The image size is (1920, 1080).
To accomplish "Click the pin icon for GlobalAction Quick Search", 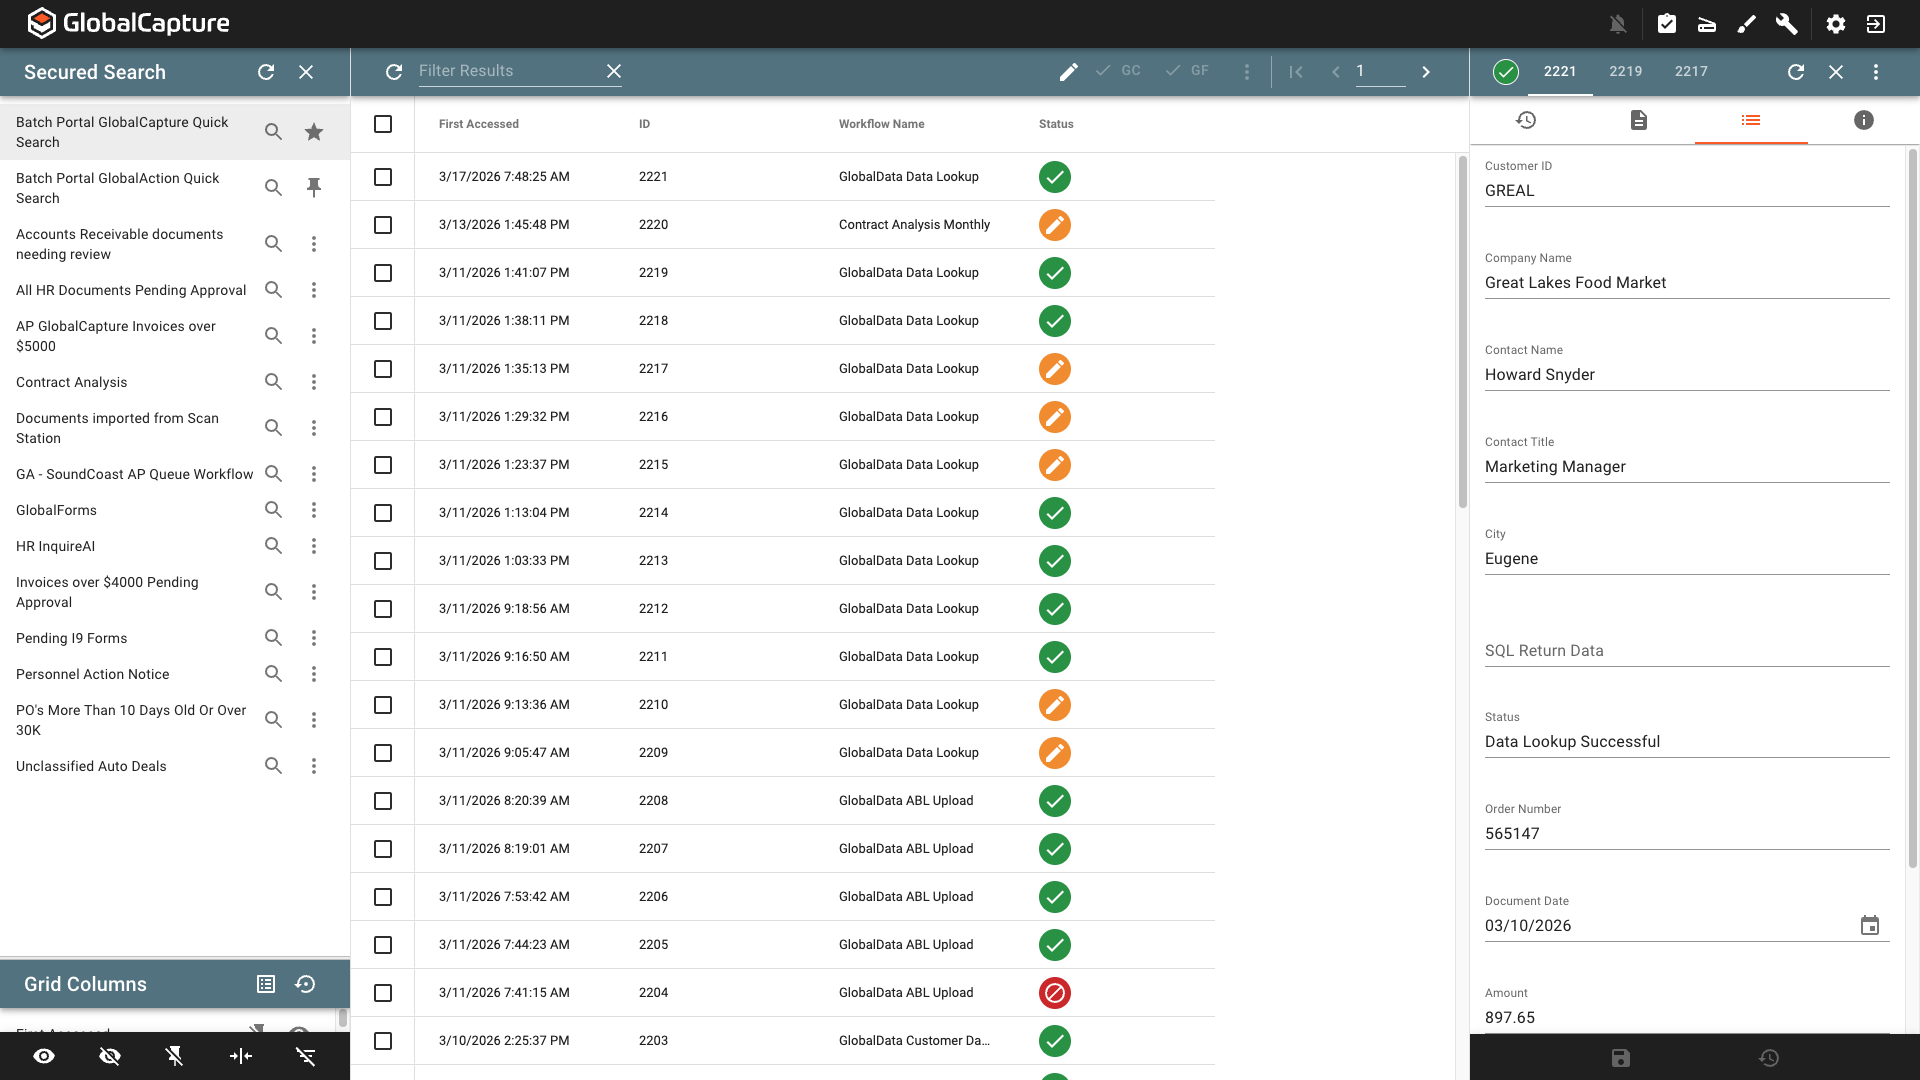I will click(314, 187).
